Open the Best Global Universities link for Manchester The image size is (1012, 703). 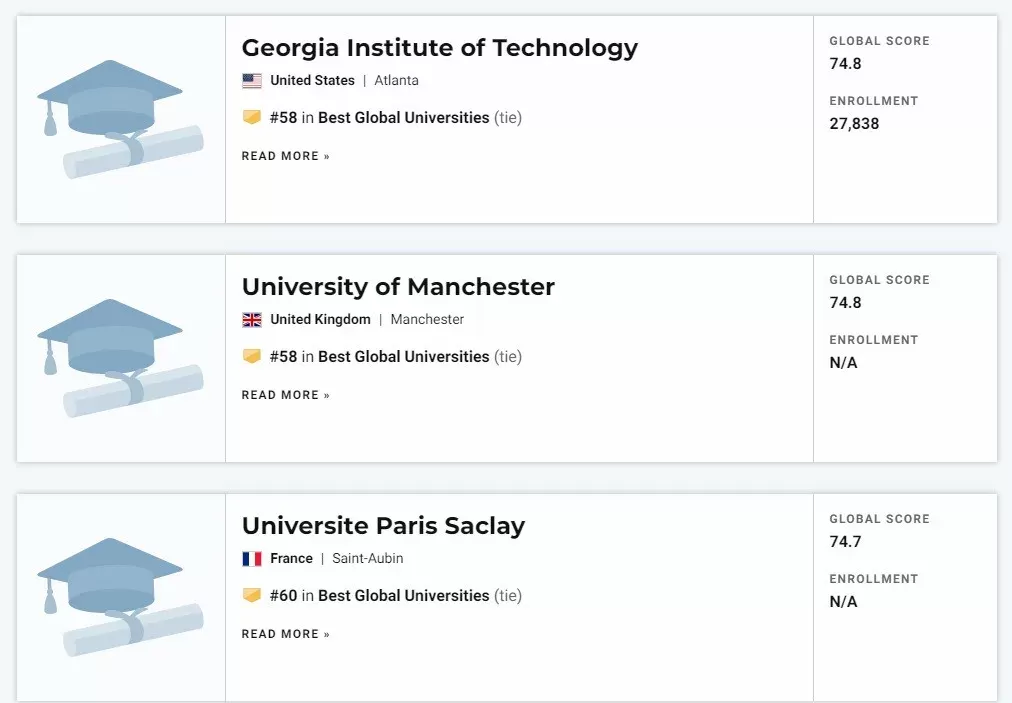(x=403, y=356)
